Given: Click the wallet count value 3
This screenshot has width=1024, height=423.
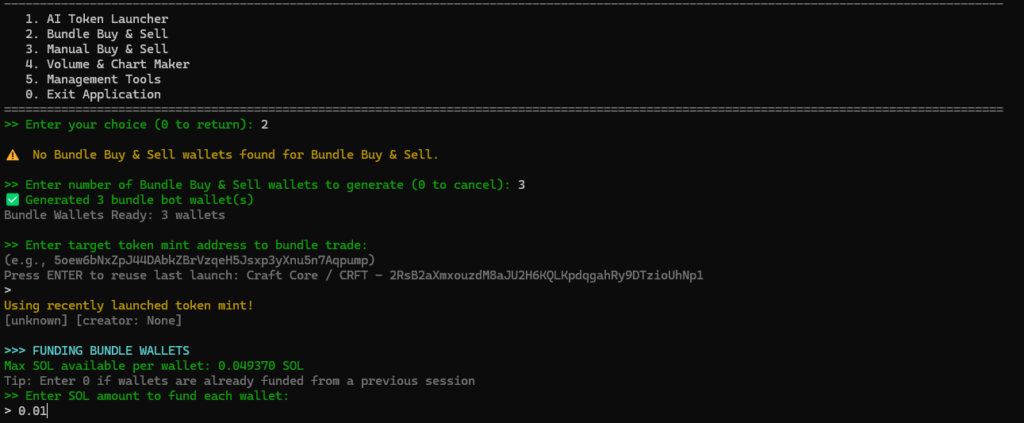Looking at the screenshot, I should (x=522, y=185).
